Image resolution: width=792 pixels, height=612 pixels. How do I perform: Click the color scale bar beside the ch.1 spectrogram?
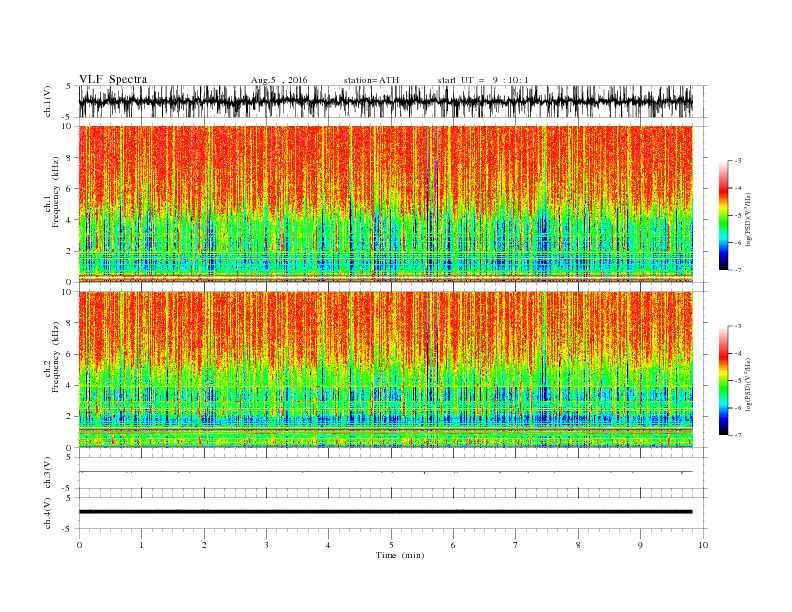723,216
